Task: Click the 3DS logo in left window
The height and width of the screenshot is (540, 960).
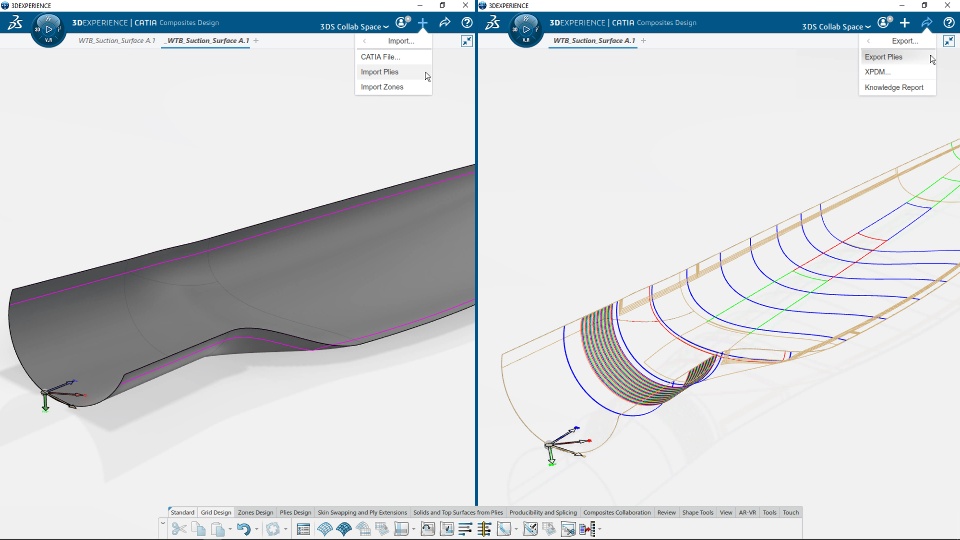Action: pyautogui.click(x=15, y=23)
